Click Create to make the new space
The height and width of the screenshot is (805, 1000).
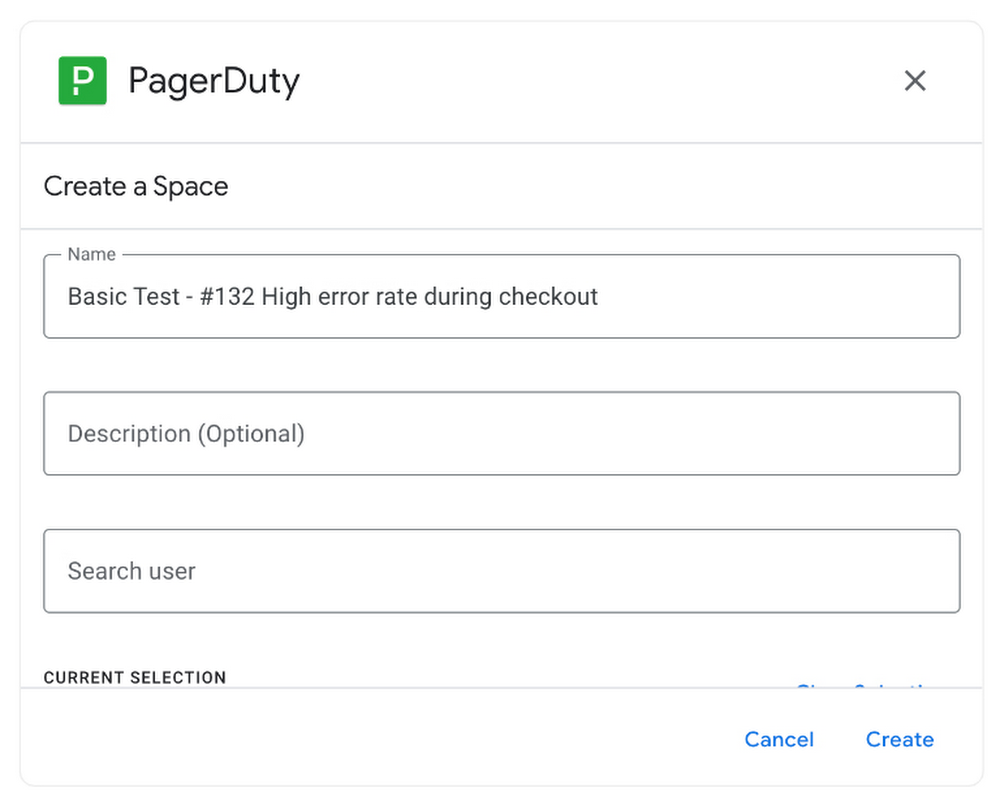click(899, 739)
